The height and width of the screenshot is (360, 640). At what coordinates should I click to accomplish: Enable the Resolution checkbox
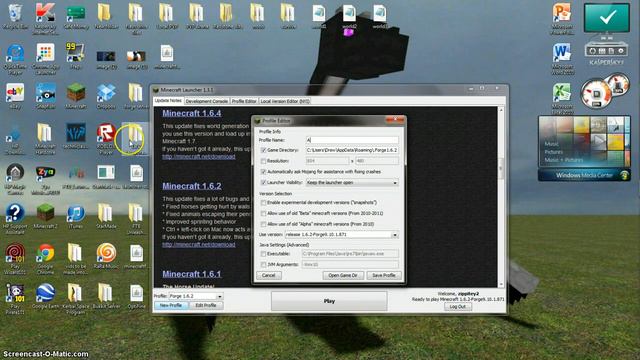click(263, 161)
